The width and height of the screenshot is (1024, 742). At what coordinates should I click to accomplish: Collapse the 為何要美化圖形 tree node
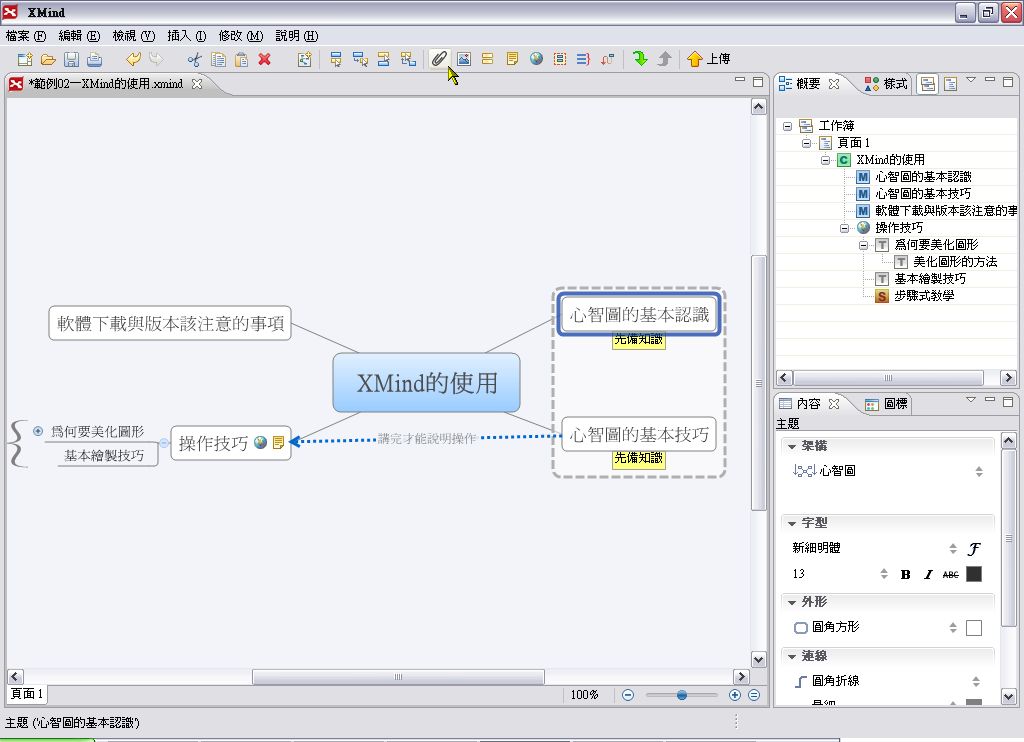(x=863, y=245)
